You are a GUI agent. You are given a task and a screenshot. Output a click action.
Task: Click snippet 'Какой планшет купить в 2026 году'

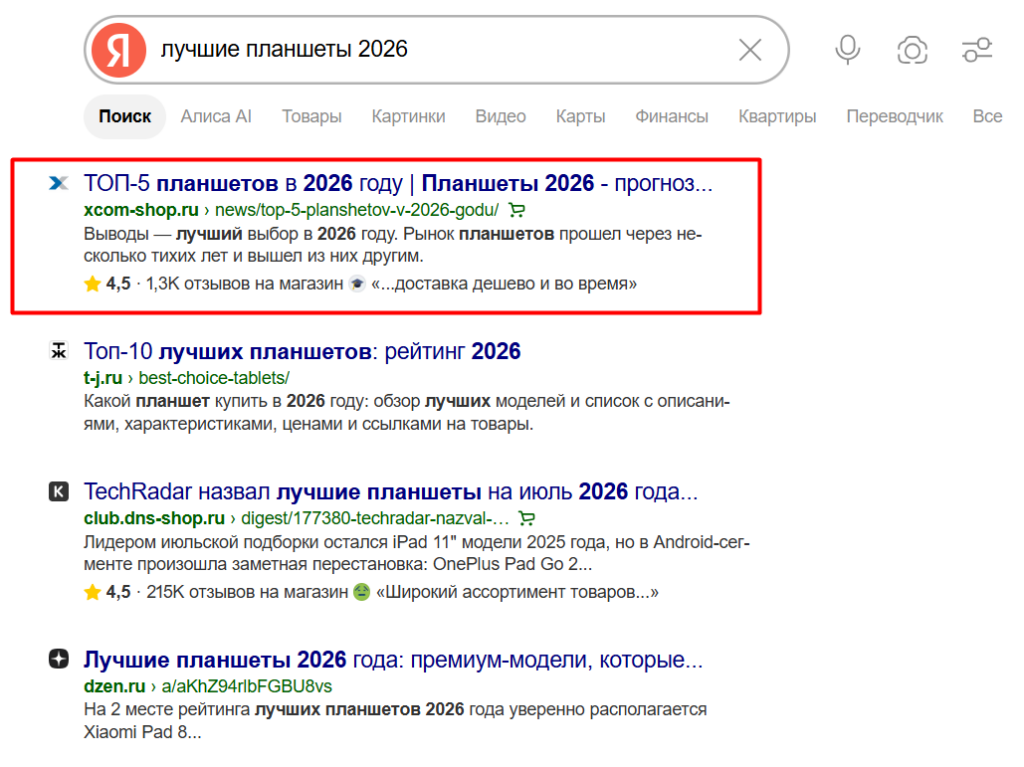pos(227,400)
